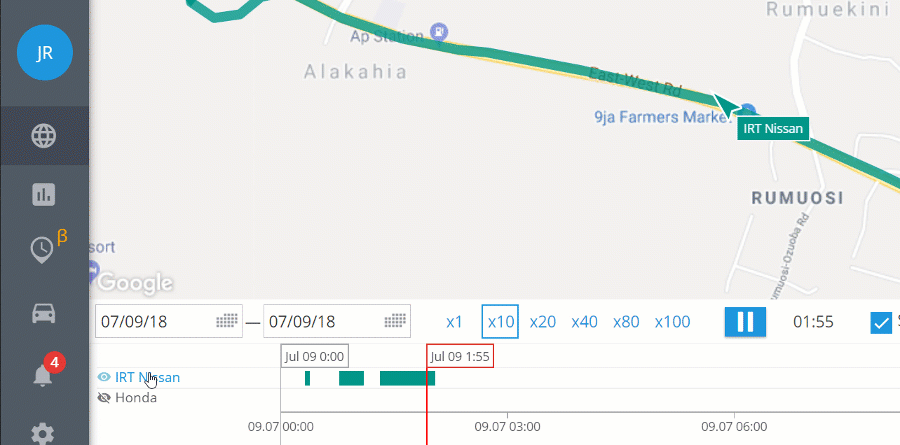Image resolution: width=900 pixels, height=445 pixels.
Task: Show the Honda track
Action: pyautogui.click(x=104, y=398)
